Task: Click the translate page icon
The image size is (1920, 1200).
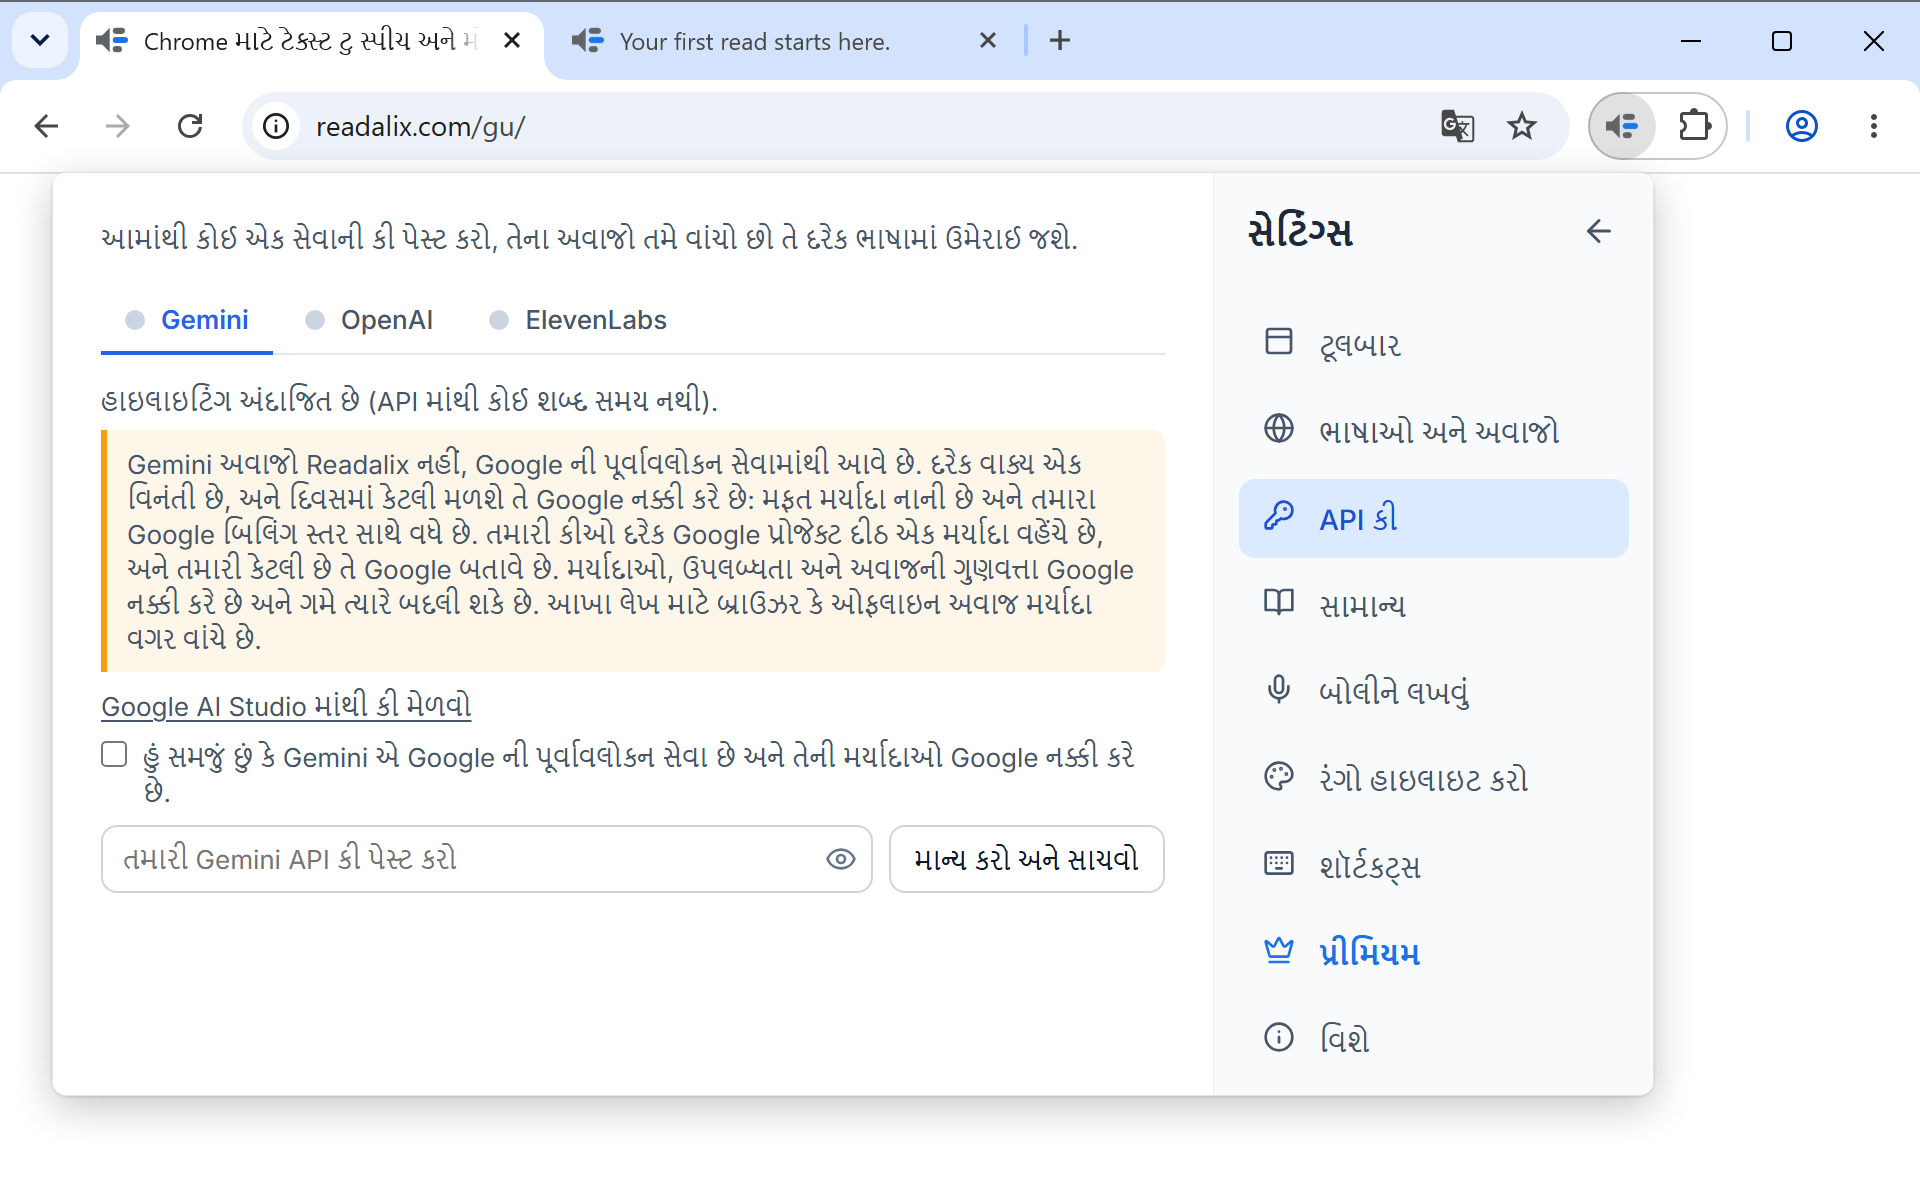Action: click(1457, 126)
